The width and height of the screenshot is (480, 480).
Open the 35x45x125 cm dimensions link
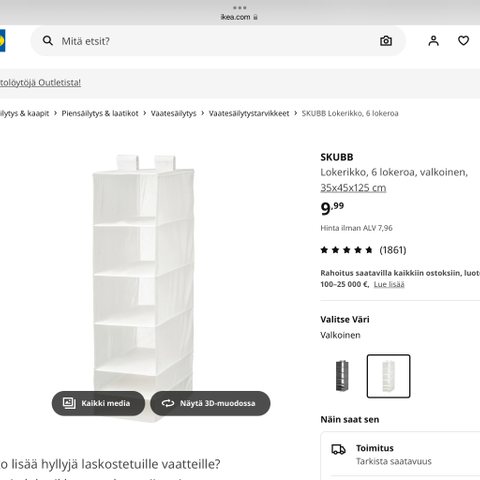353,188
